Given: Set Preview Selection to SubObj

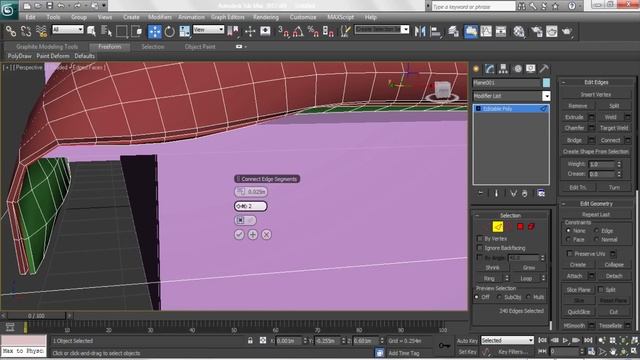Looking at the screenshot, I should point(500,297).
